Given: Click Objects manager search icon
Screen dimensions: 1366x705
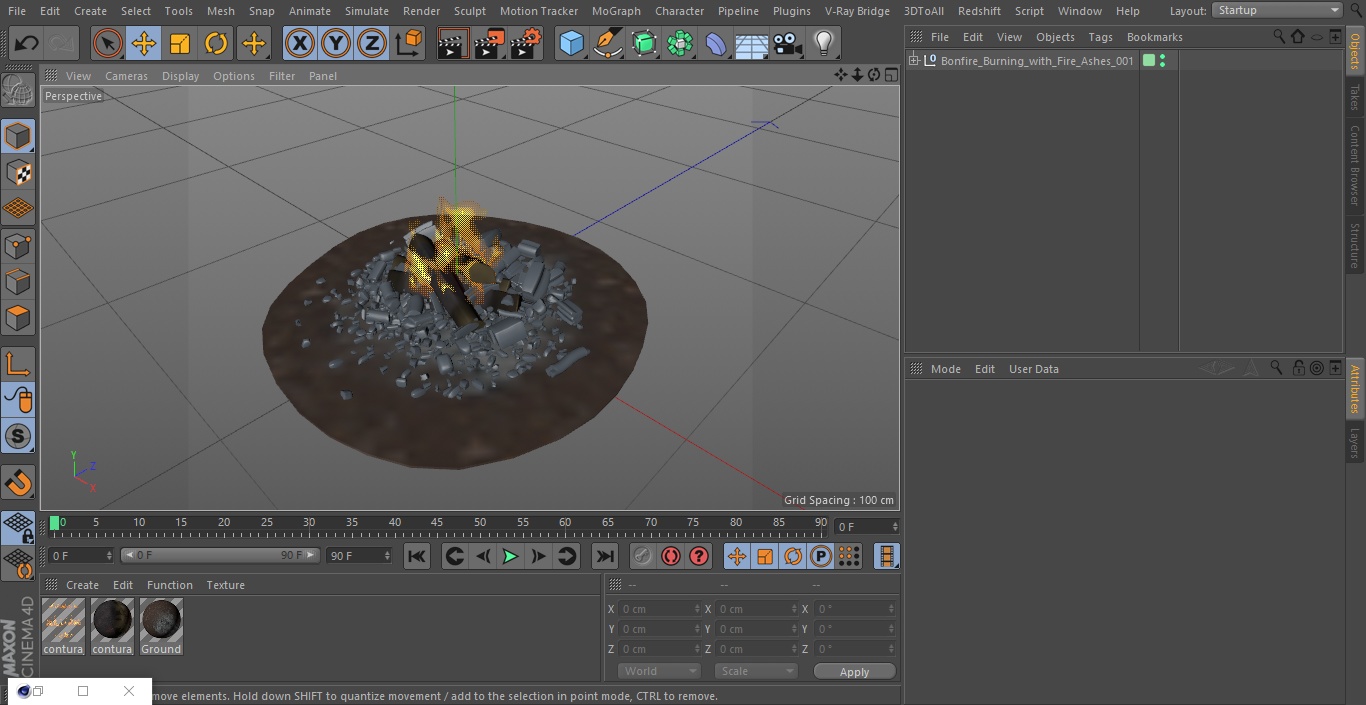Looking at the screenshot, I should pyautogui.click(x=1279, y=37).
